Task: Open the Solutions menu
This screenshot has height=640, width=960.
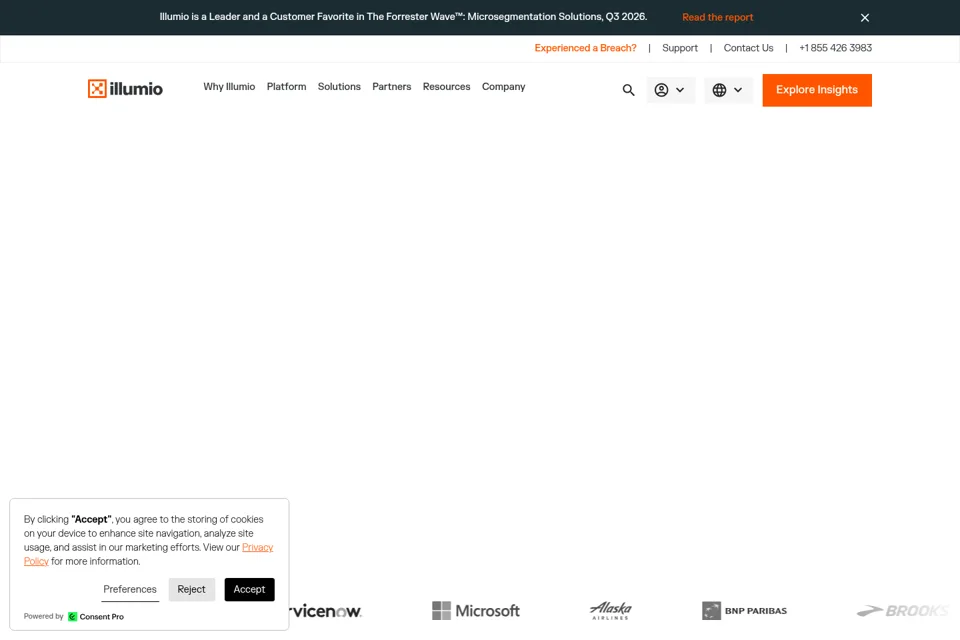Action: pos(339,87)
